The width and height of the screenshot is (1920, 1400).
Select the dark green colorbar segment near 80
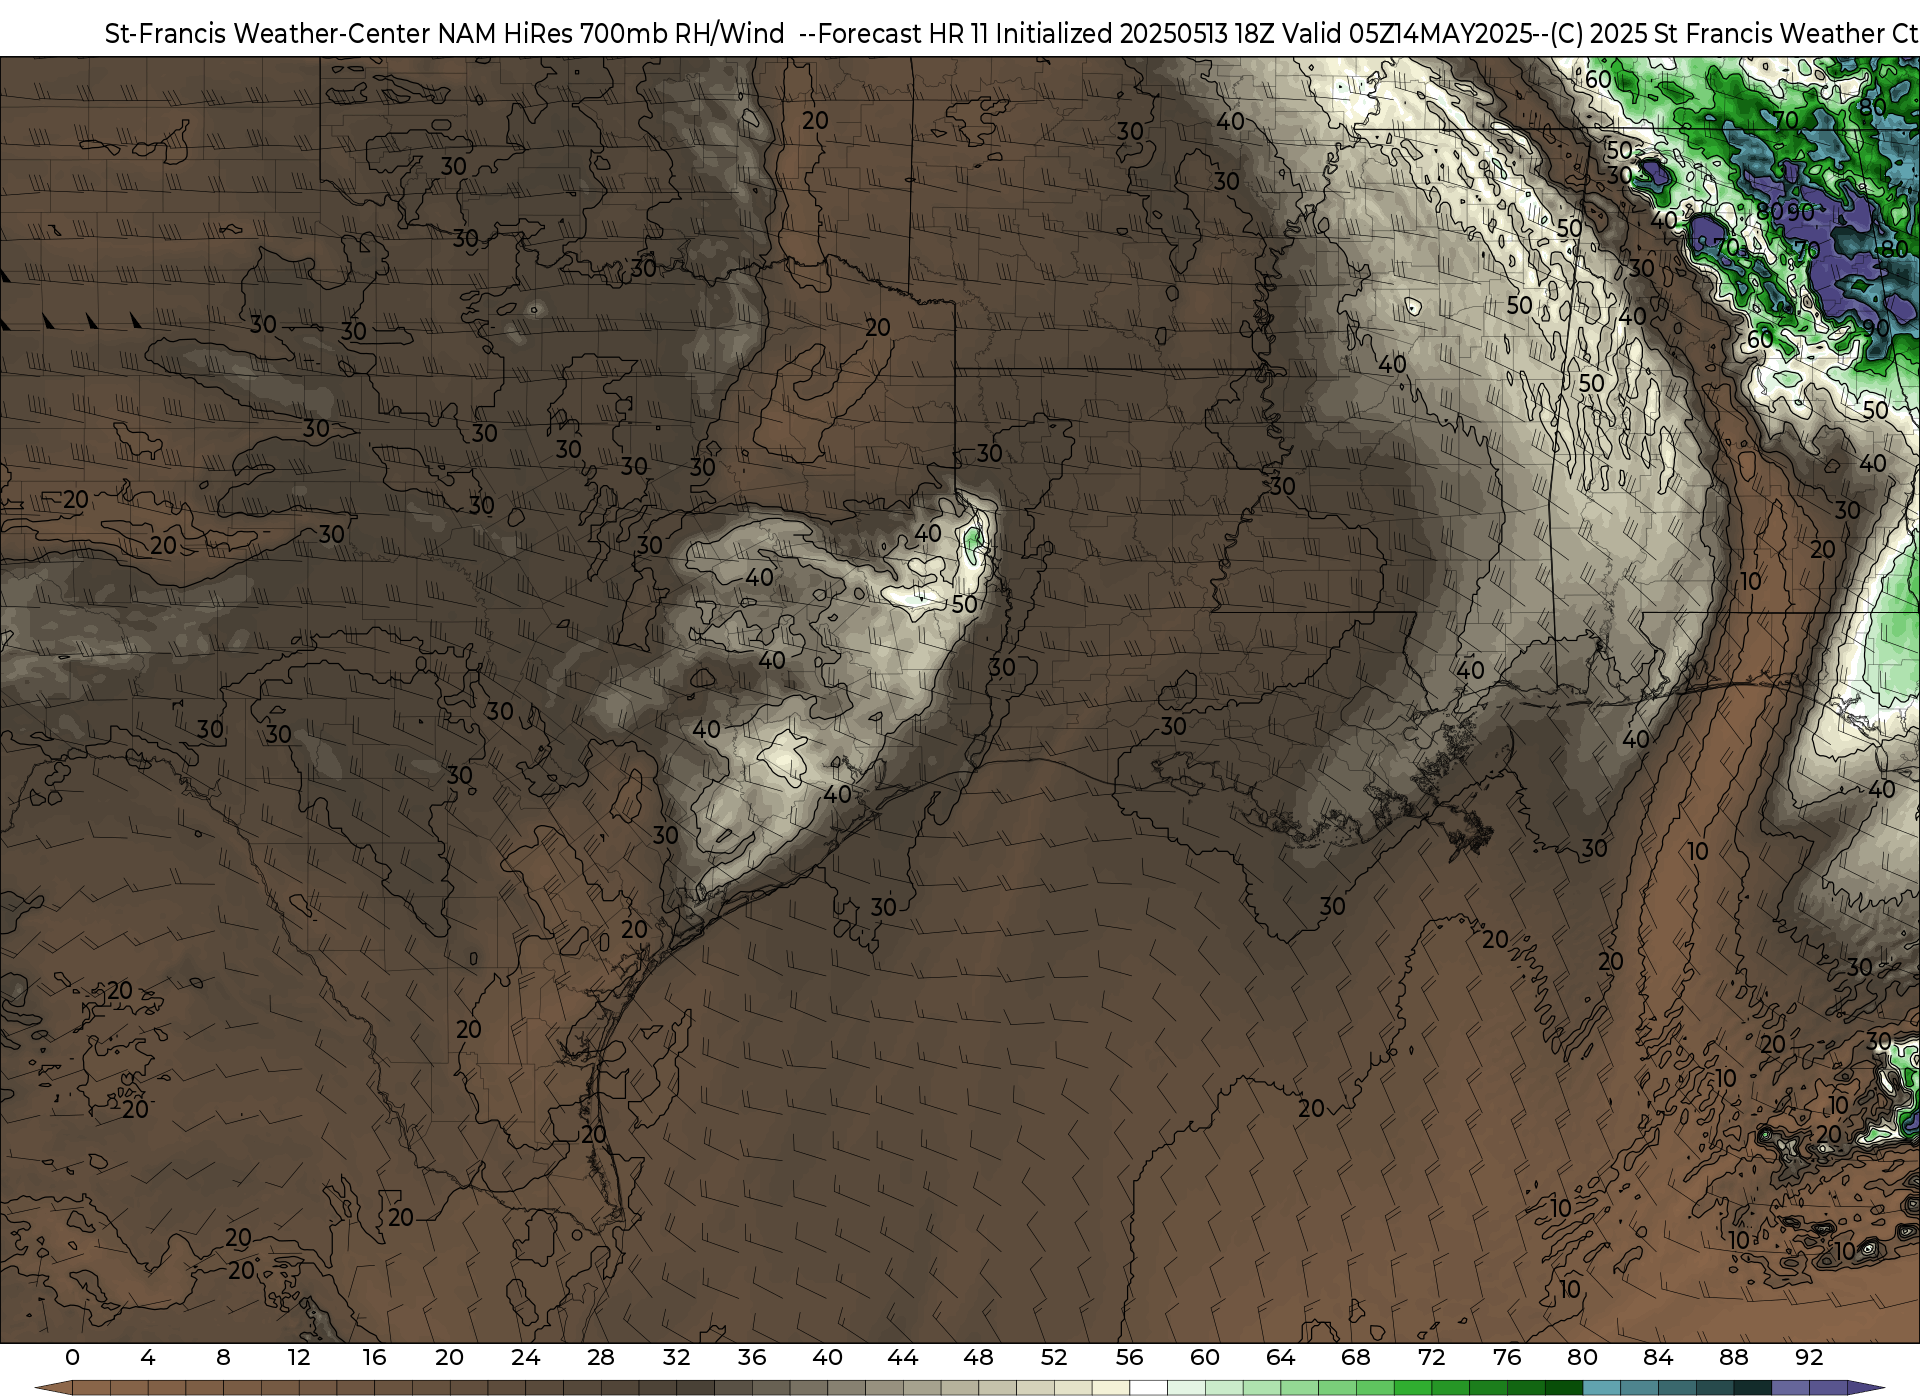click(1563, 1388)
